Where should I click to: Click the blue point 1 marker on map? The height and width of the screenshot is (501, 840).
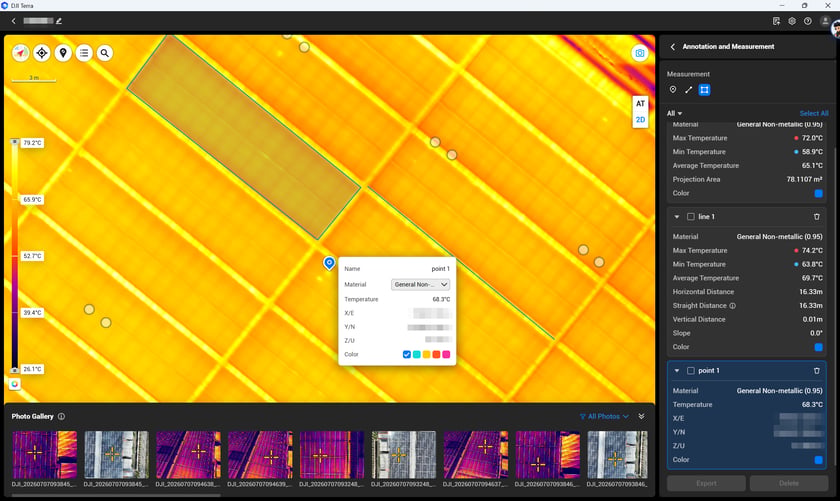point(329,263)
